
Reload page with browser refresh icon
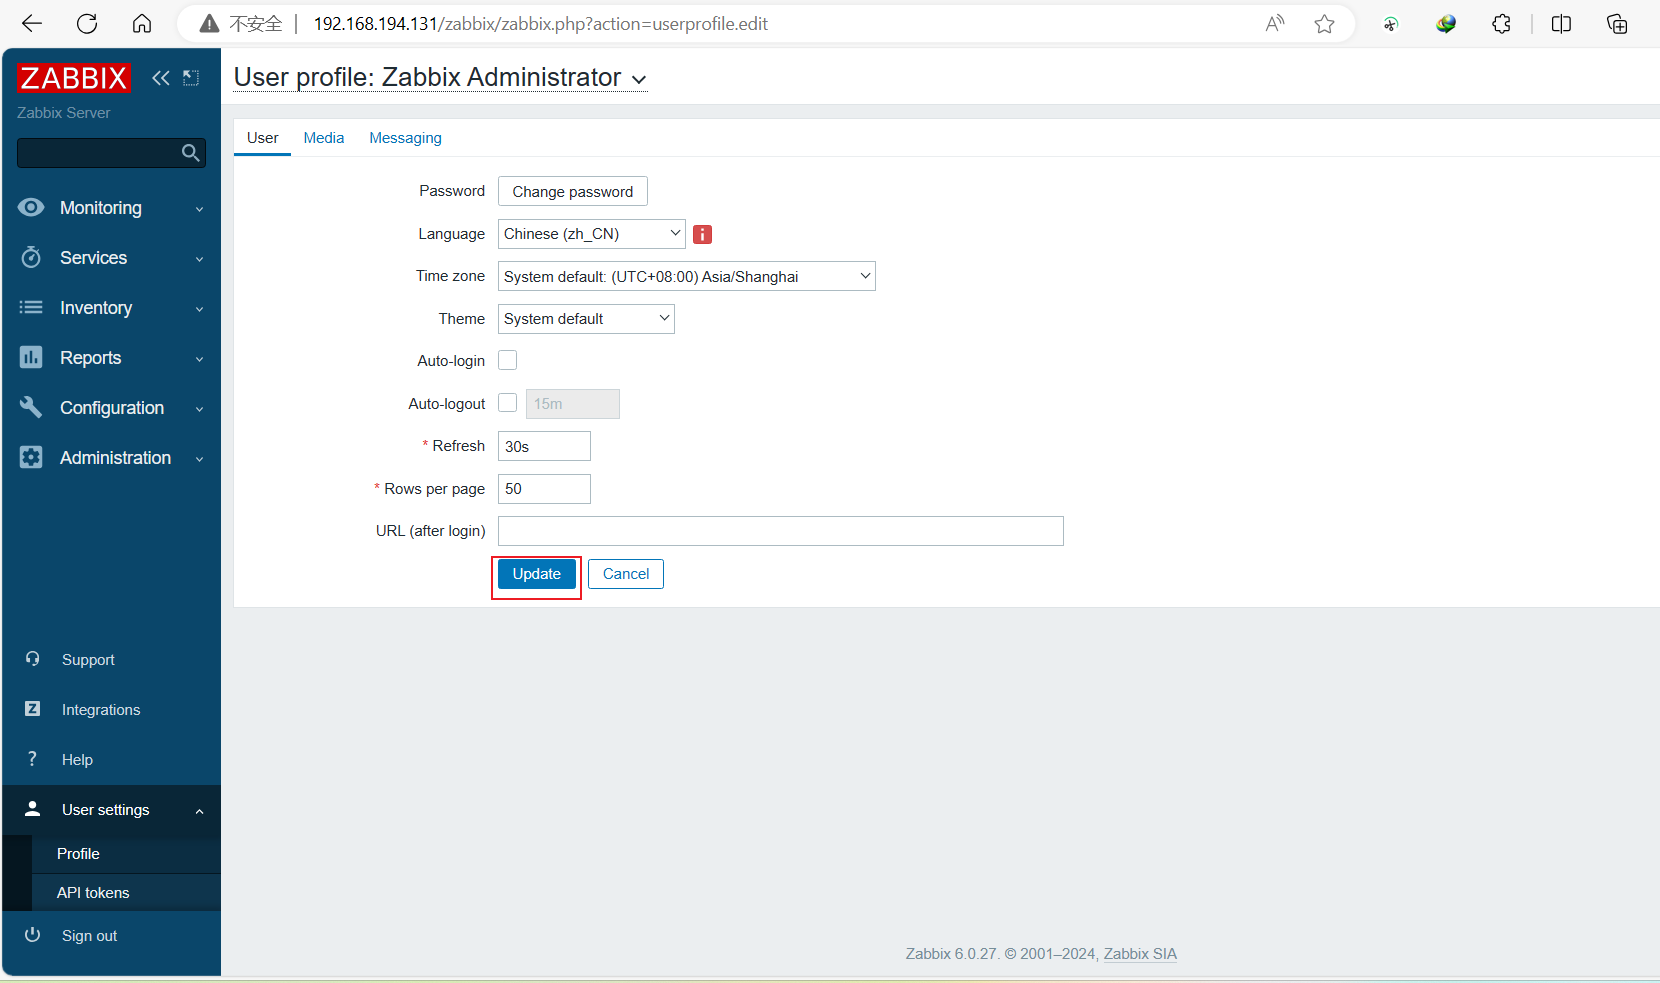[87, 24]
